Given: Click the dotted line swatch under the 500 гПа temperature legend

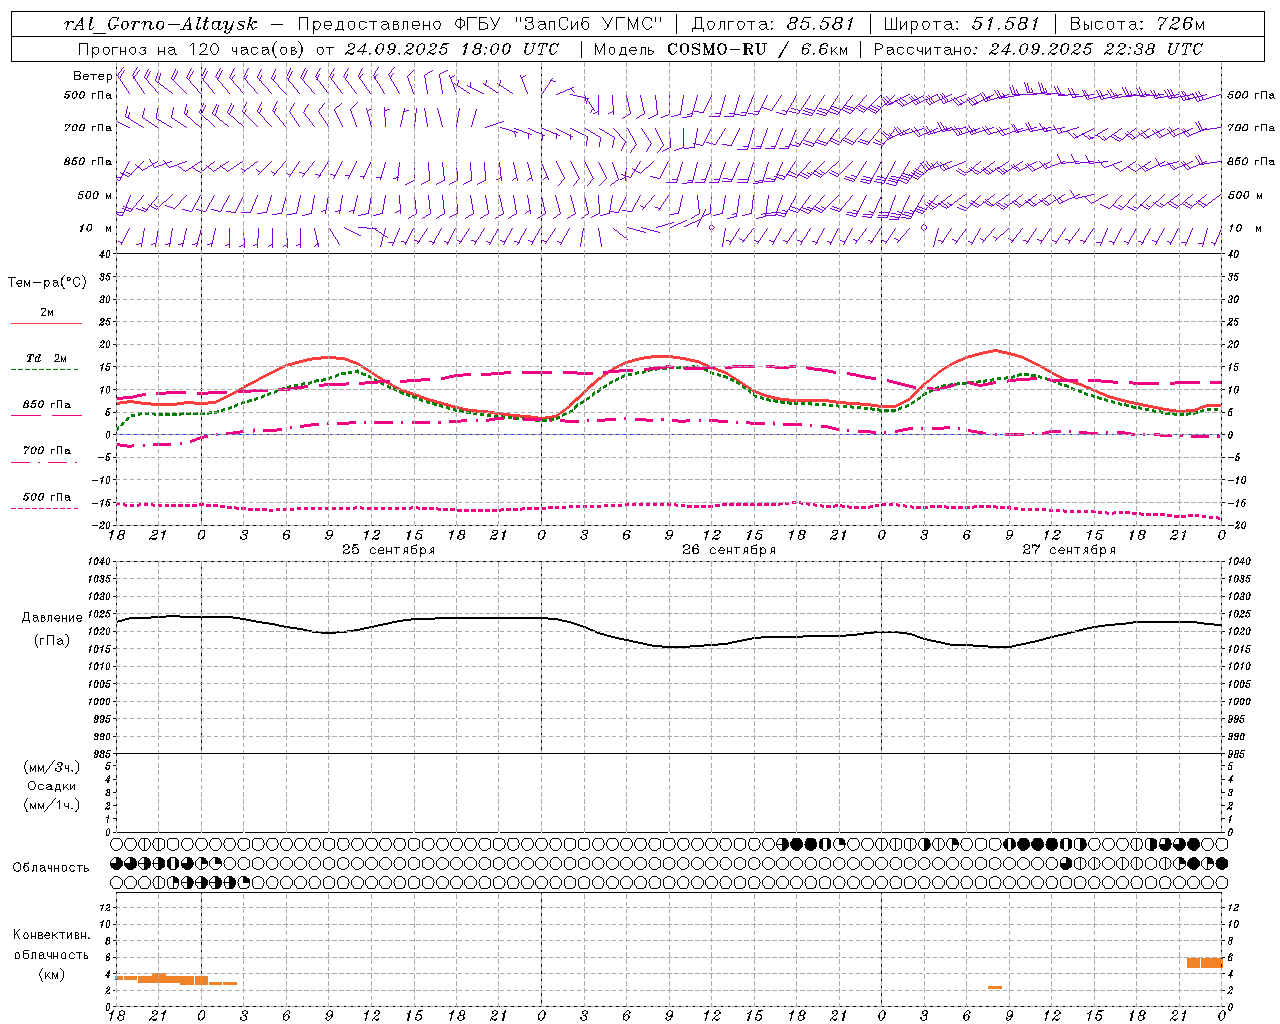Looking at the screenshot, I should (x=44, y=508).
